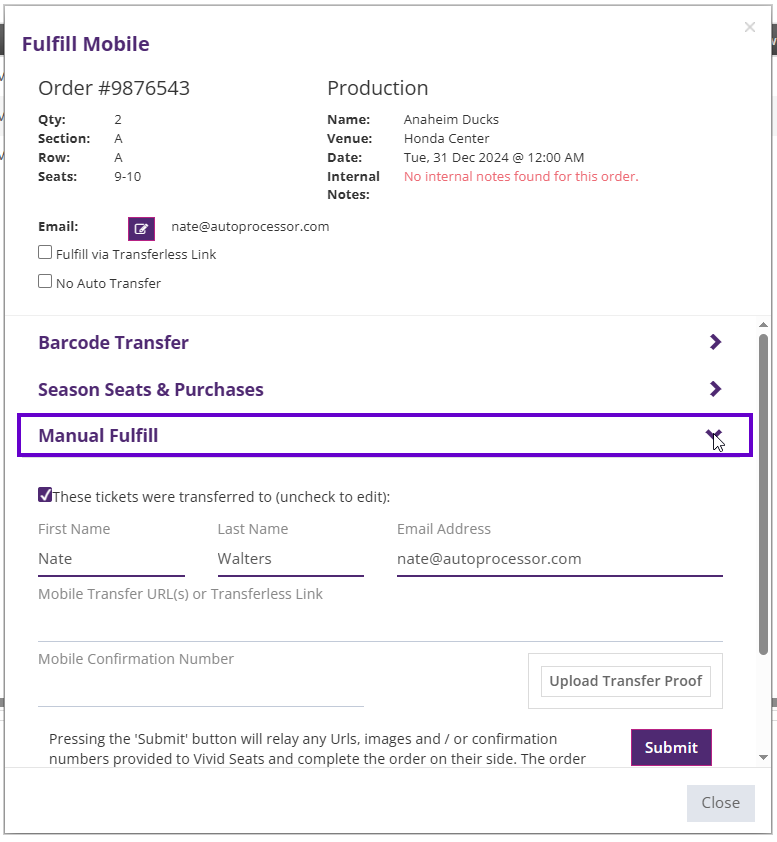The height and width of the screenshot is (842, 777).
Task: Click the Manual Fulfill collapse chevron
Action: [x=714, y=434]
